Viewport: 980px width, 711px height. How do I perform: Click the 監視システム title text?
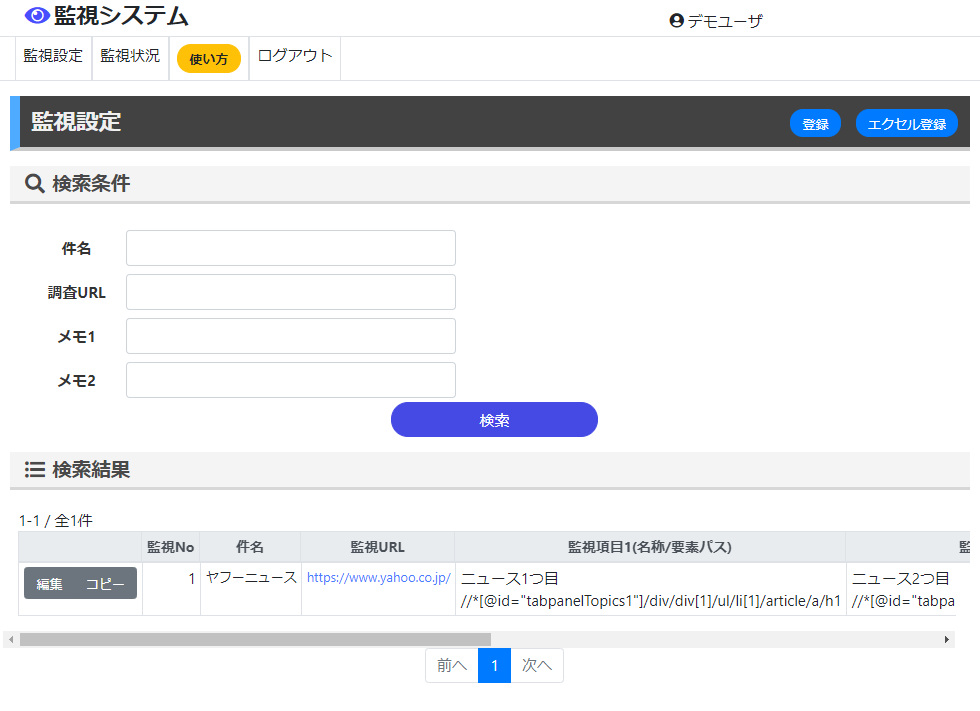[121, 16]
